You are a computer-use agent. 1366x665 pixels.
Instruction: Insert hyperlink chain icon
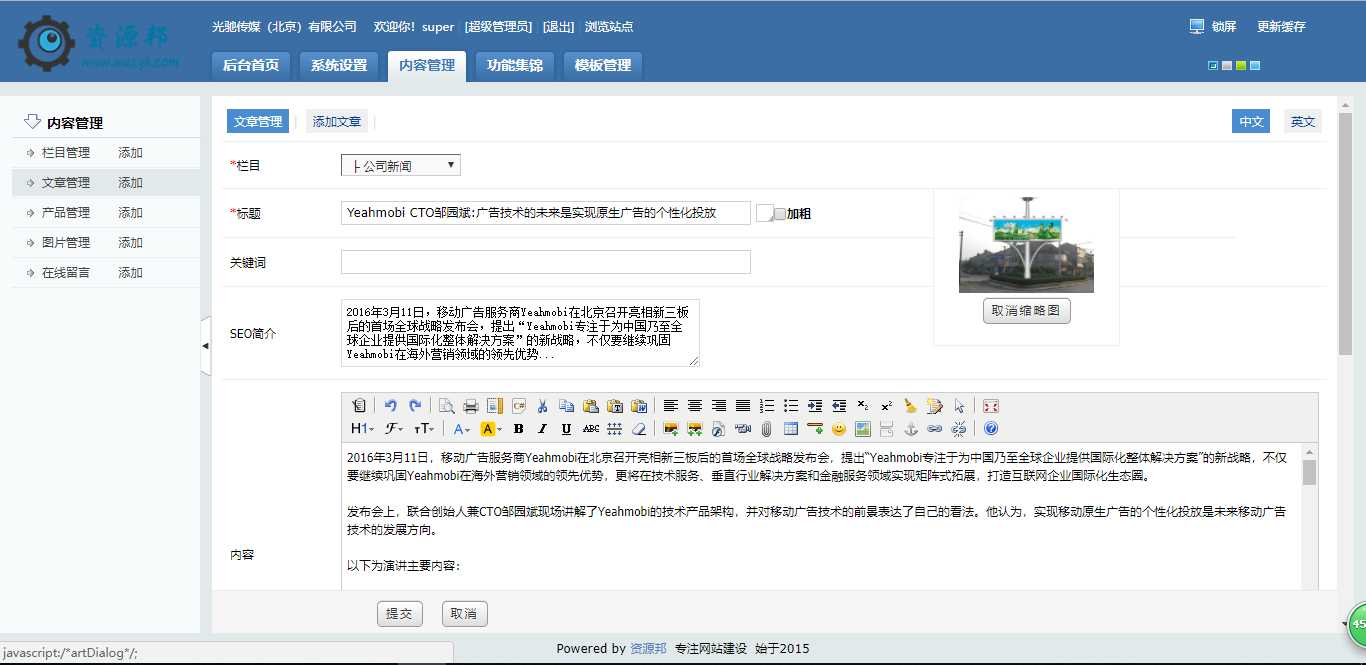934,429
